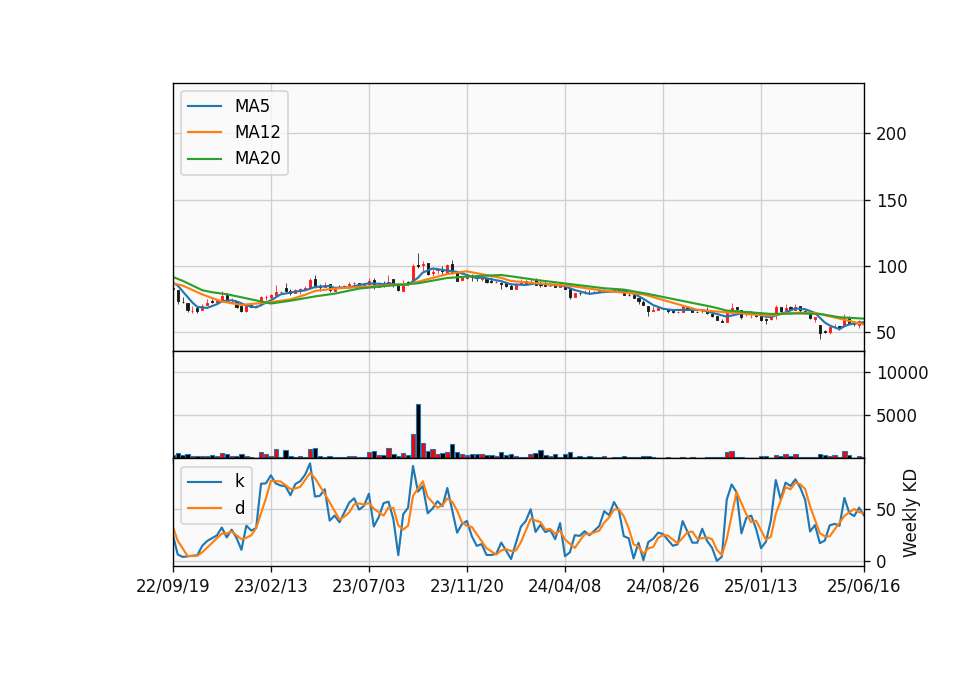Image resolution: width=960 pixels, height=690 pixels.
Task: Click the 23/07/03 date axis label
Action: [369, 586]
